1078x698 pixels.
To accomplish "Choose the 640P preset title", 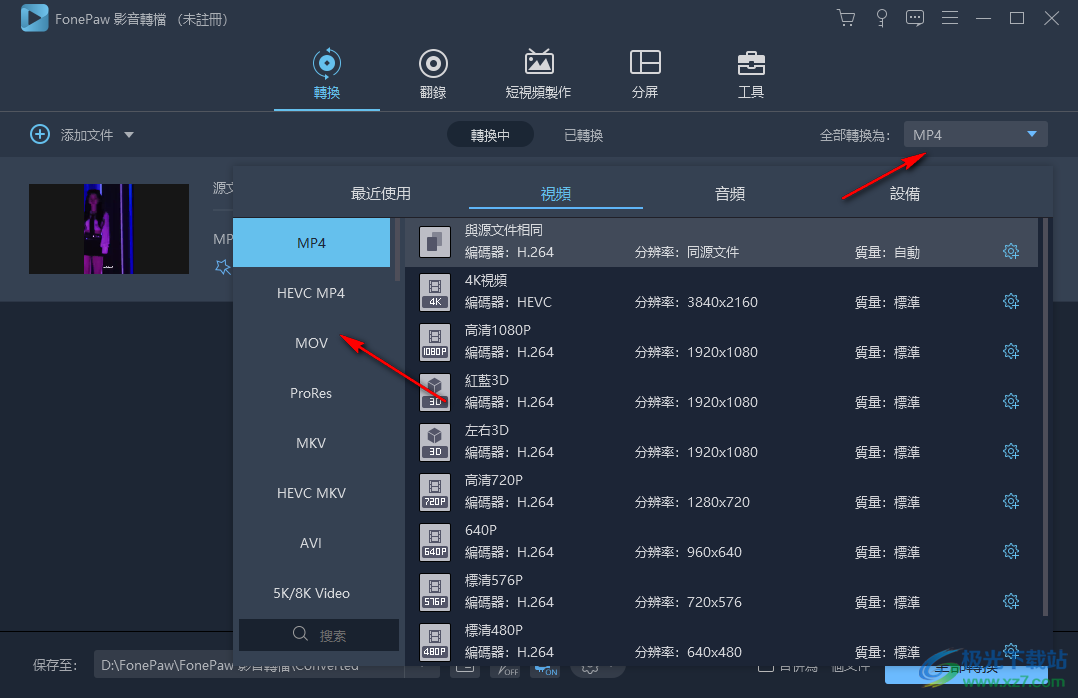I will tap(481, 530).
